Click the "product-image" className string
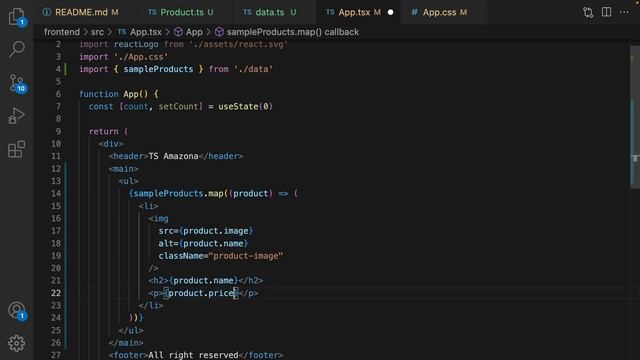640x360 pixels. [x=246, y=256]
